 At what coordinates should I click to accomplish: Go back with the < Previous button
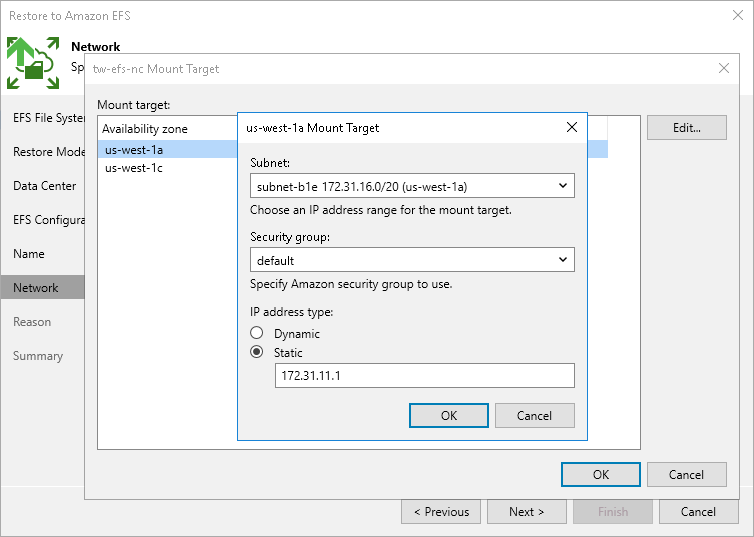coord(441,512)
